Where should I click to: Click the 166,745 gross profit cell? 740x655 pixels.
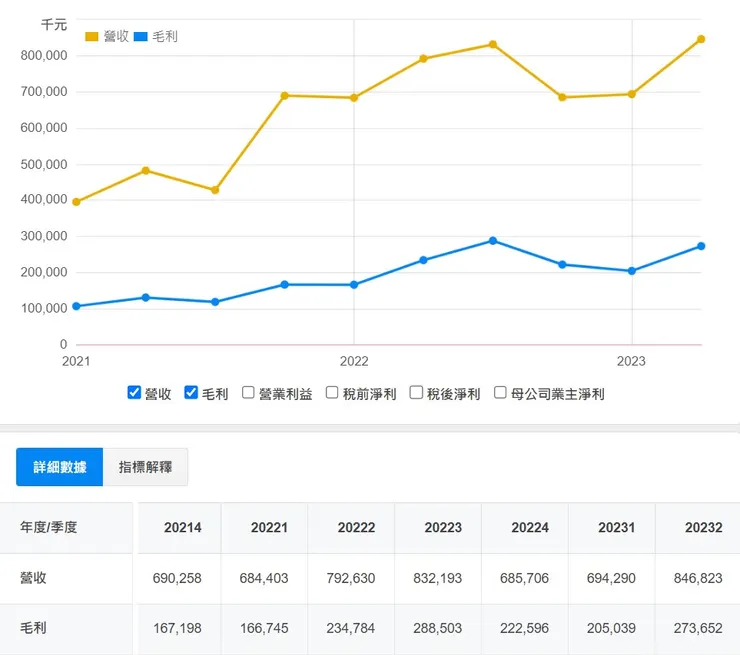pos(264,628)
